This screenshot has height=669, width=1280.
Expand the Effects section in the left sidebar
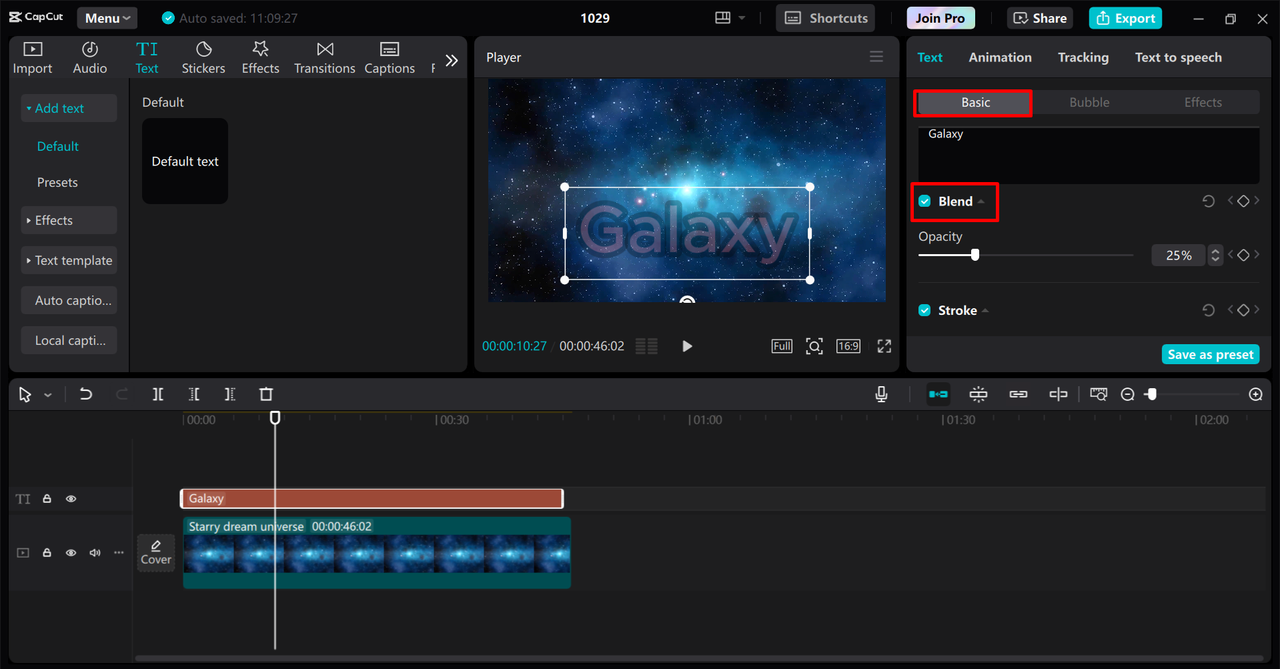point(69,220)
